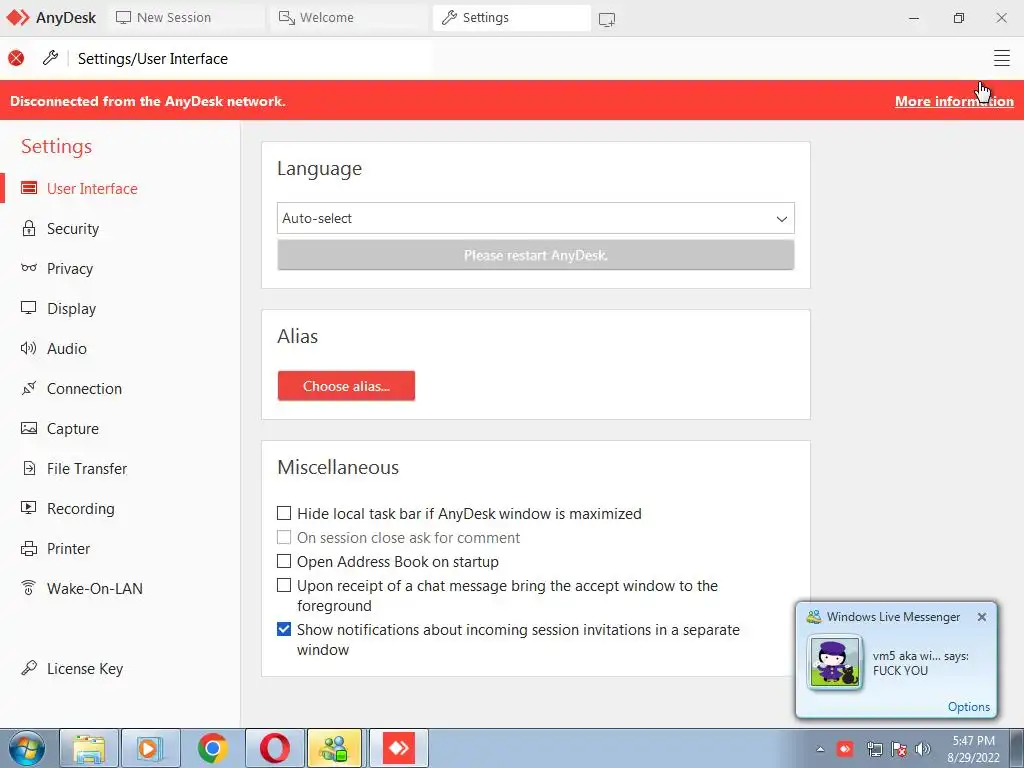The height and width of the screenshot is (768, 1024).
Task: Click the AnyDesk taskbar button
Action: point(398,749)
